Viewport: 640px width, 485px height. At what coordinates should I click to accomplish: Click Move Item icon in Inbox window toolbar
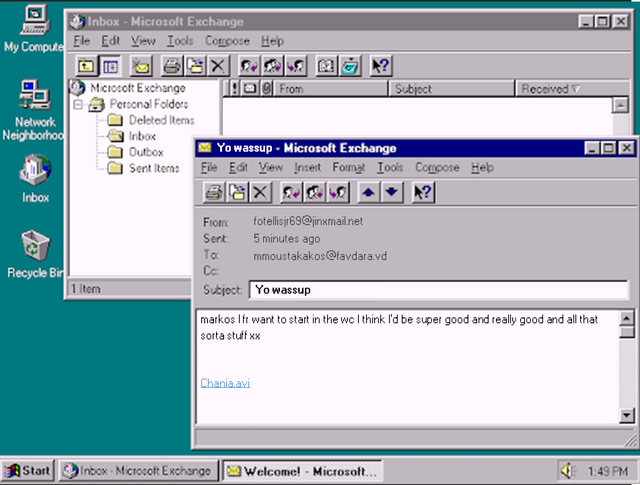click(195, 66)
